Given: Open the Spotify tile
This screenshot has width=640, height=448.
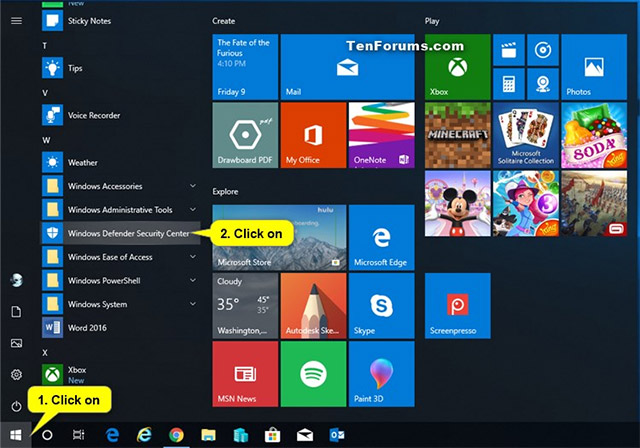Looking at the screenshot, I should [313, 374].
